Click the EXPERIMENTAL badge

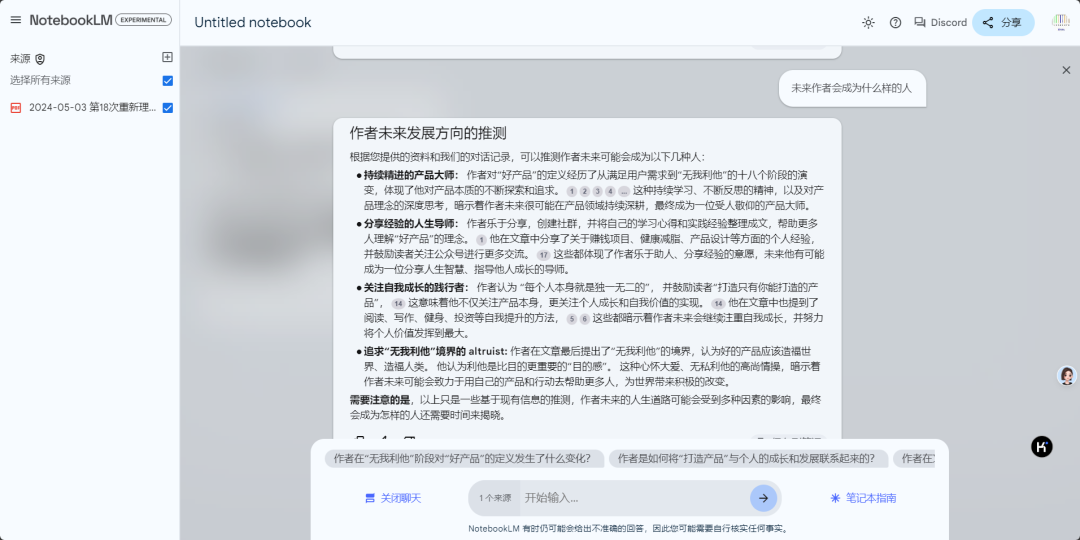(143, 20)
